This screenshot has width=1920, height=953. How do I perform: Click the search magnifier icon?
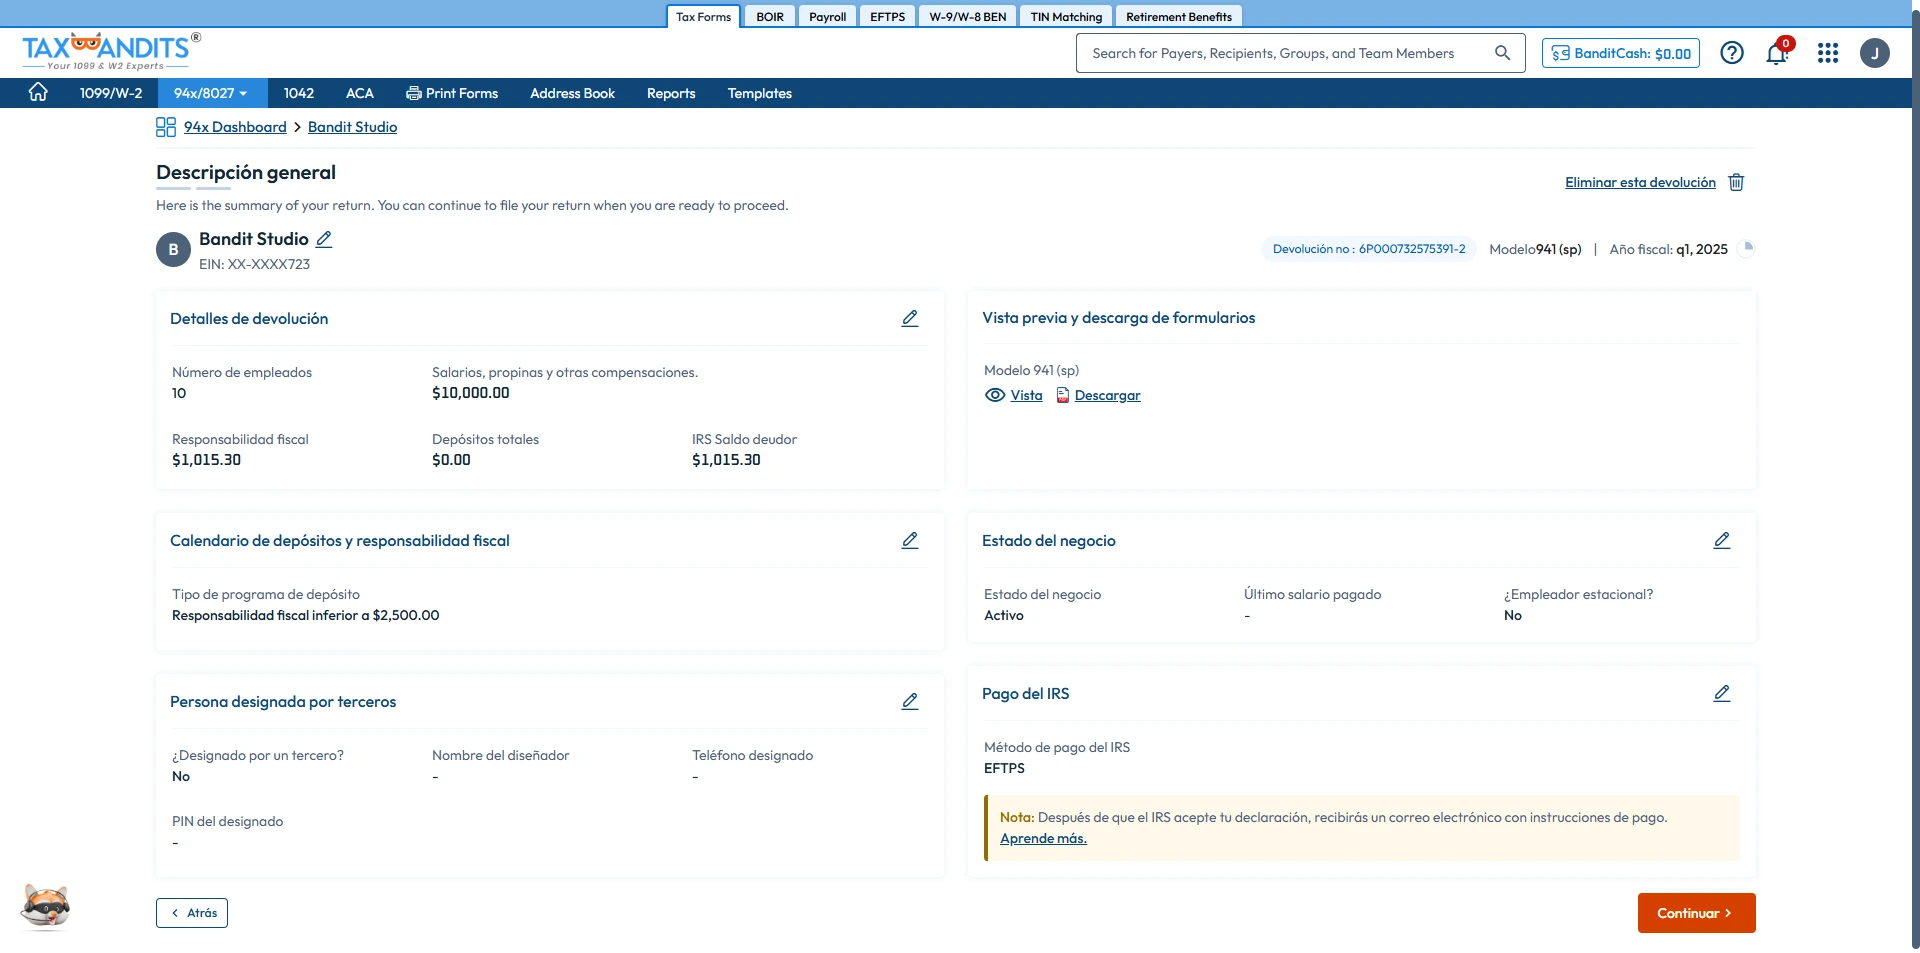tap(1502, 53)
